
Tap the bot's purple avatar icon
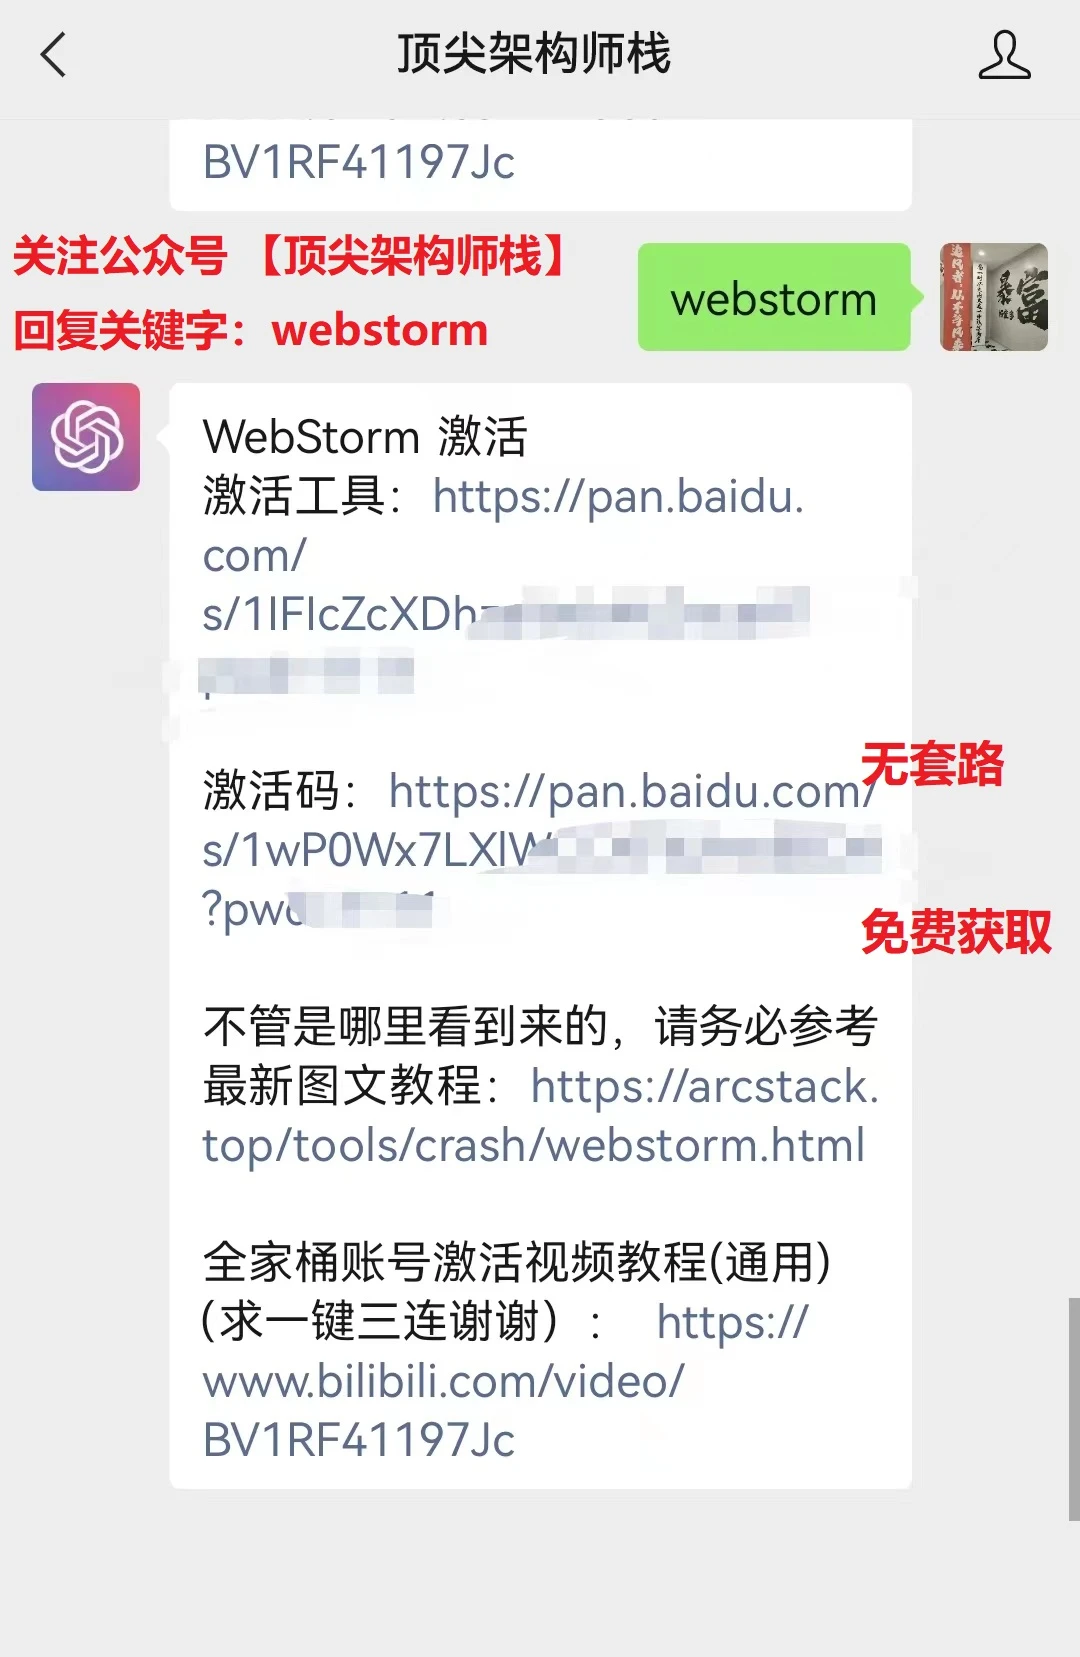(86, 437)
